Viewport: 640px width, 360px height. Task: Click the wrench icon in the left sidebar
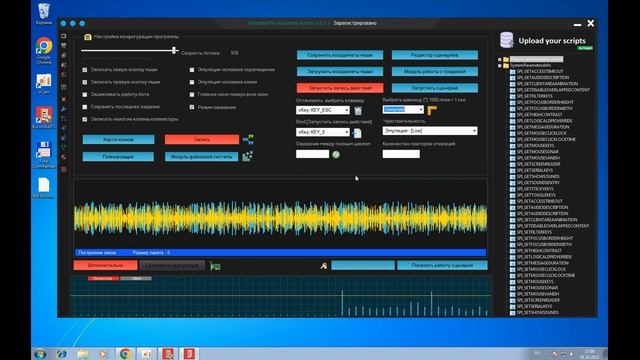click(64, 109)
